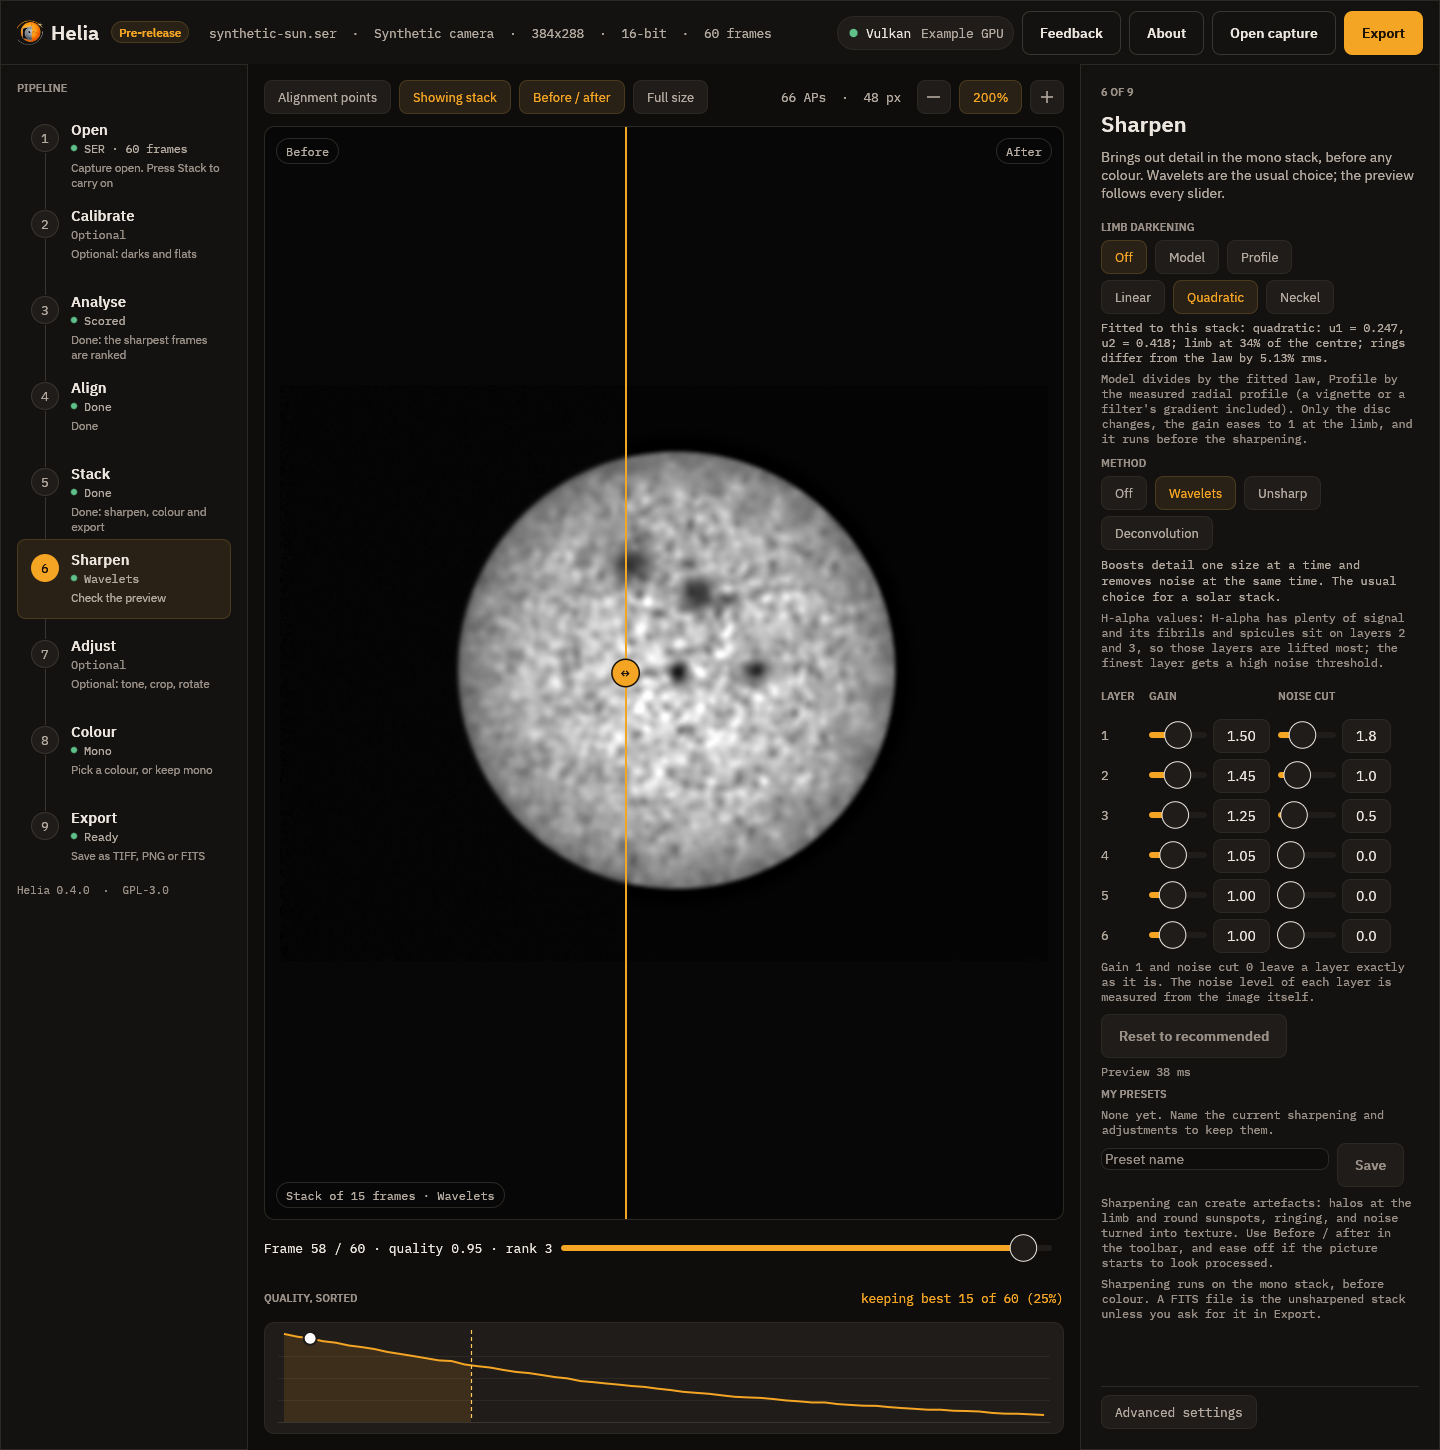
Task: Select pipeline step 4 Align circle
Action: 44,396
